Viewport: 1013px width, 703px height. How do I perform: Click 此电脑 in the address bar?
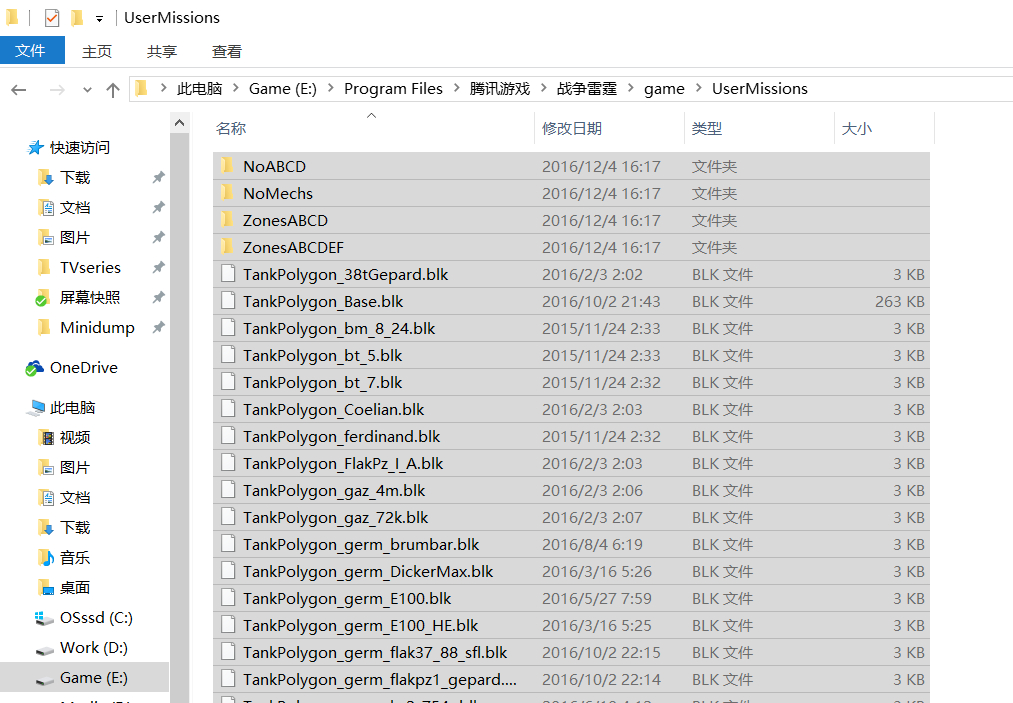200,89
